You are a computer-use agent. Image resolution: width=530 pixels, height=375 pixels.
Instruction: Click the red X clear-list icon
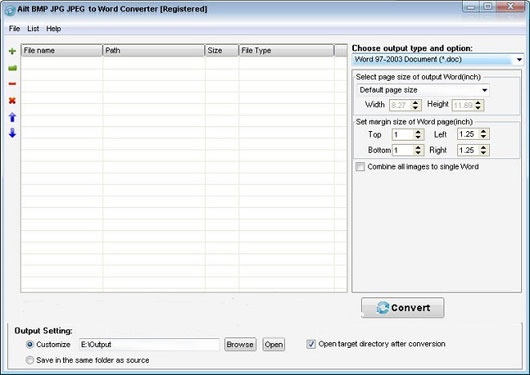[x=12, y=100]
